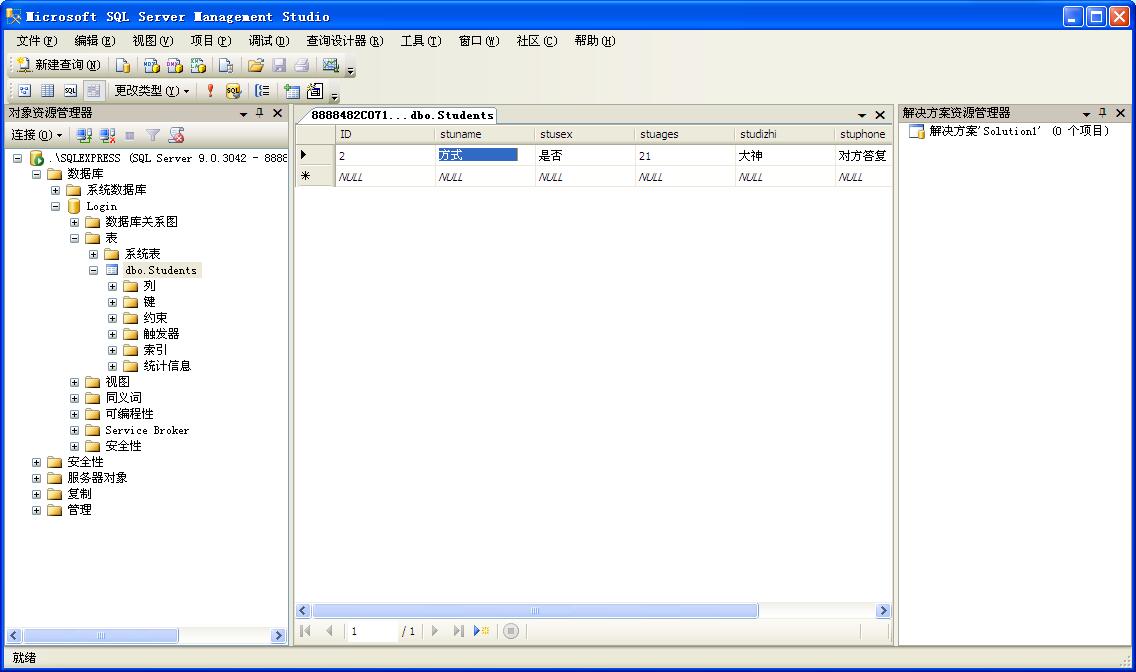Click the funnel filter icon
Viewport: 1136px width, 672px height.
point(153,135)
